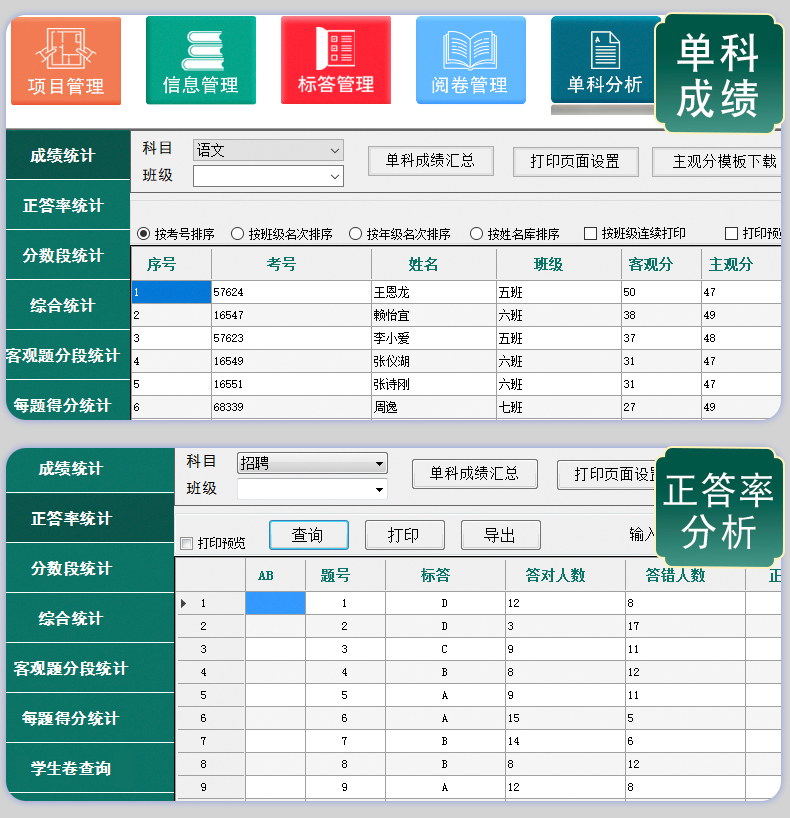The width and height of the screenshot is (790, 818).
Task: Choose 按班级名次排序 sorting option
Action: click(x=238, y=234)
